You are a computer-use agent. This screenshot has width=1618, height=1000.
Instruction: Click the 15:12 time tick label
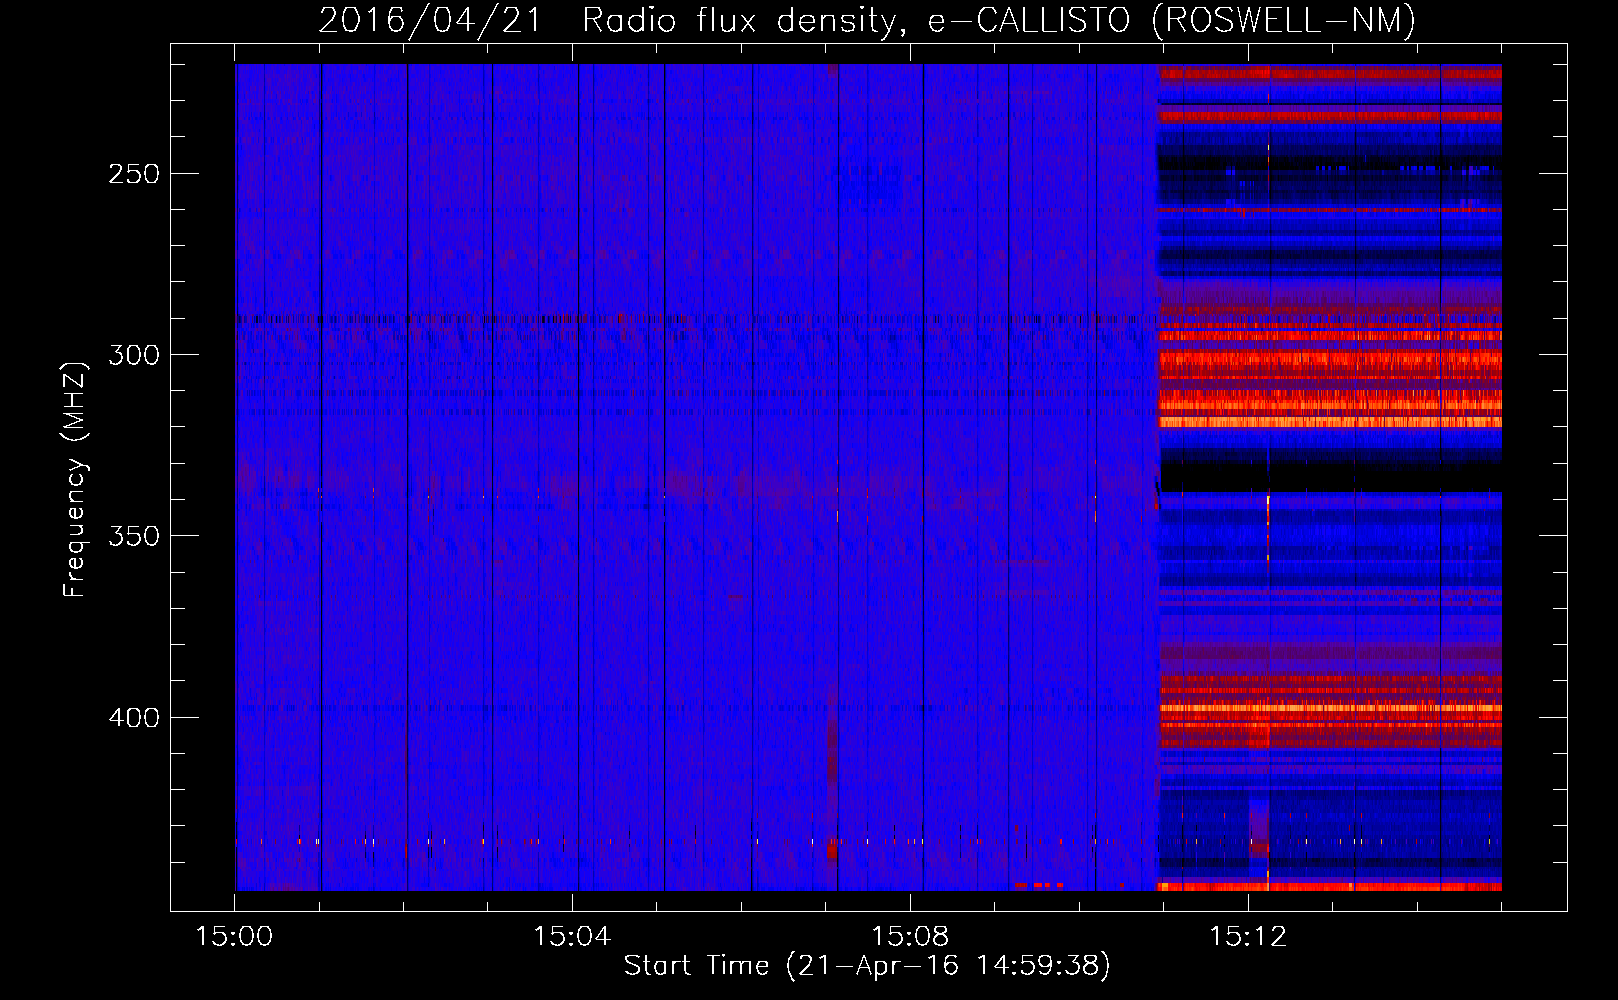(1248, 937)
